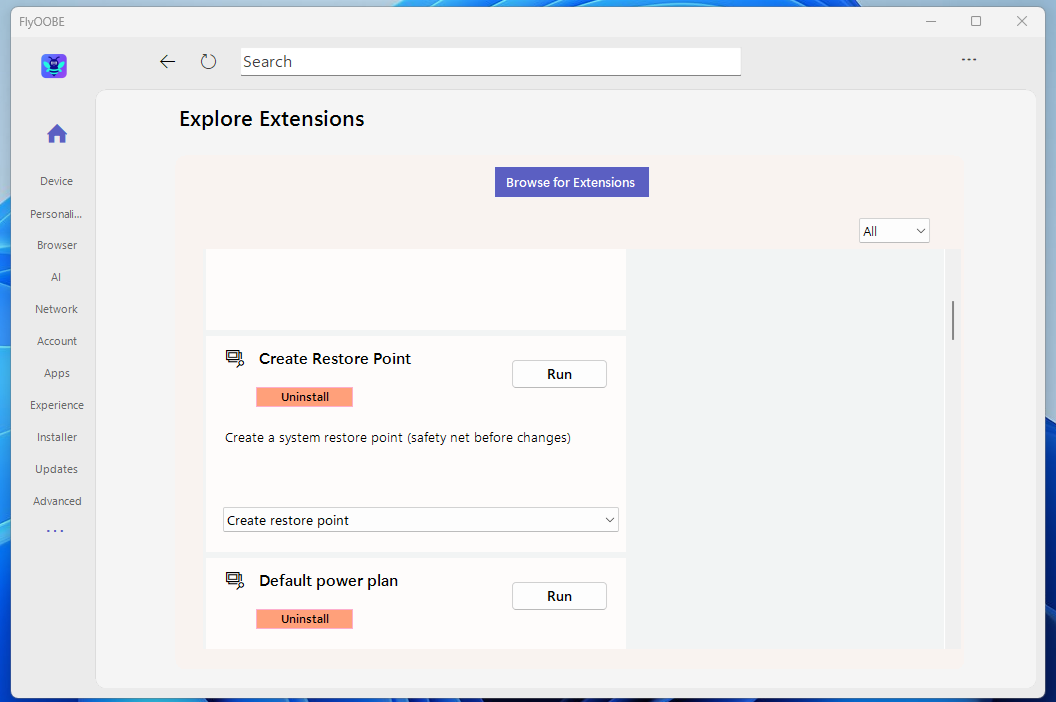Image resolution: width=1056 pixels, height=702 pixels.
Task: Select Installer in the sidebar
Action: [57, 437]
